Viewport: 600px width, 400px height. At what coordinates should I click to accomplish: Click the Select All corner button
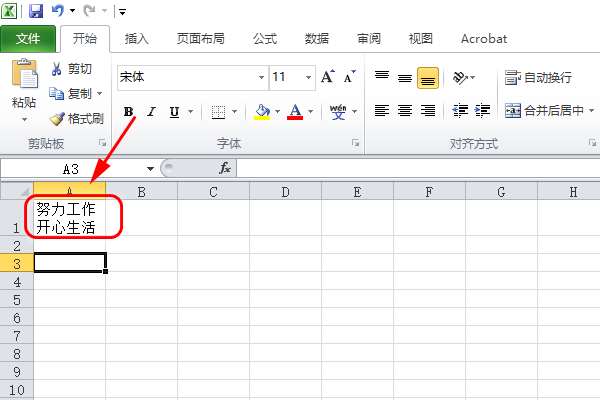pos(17,191)
